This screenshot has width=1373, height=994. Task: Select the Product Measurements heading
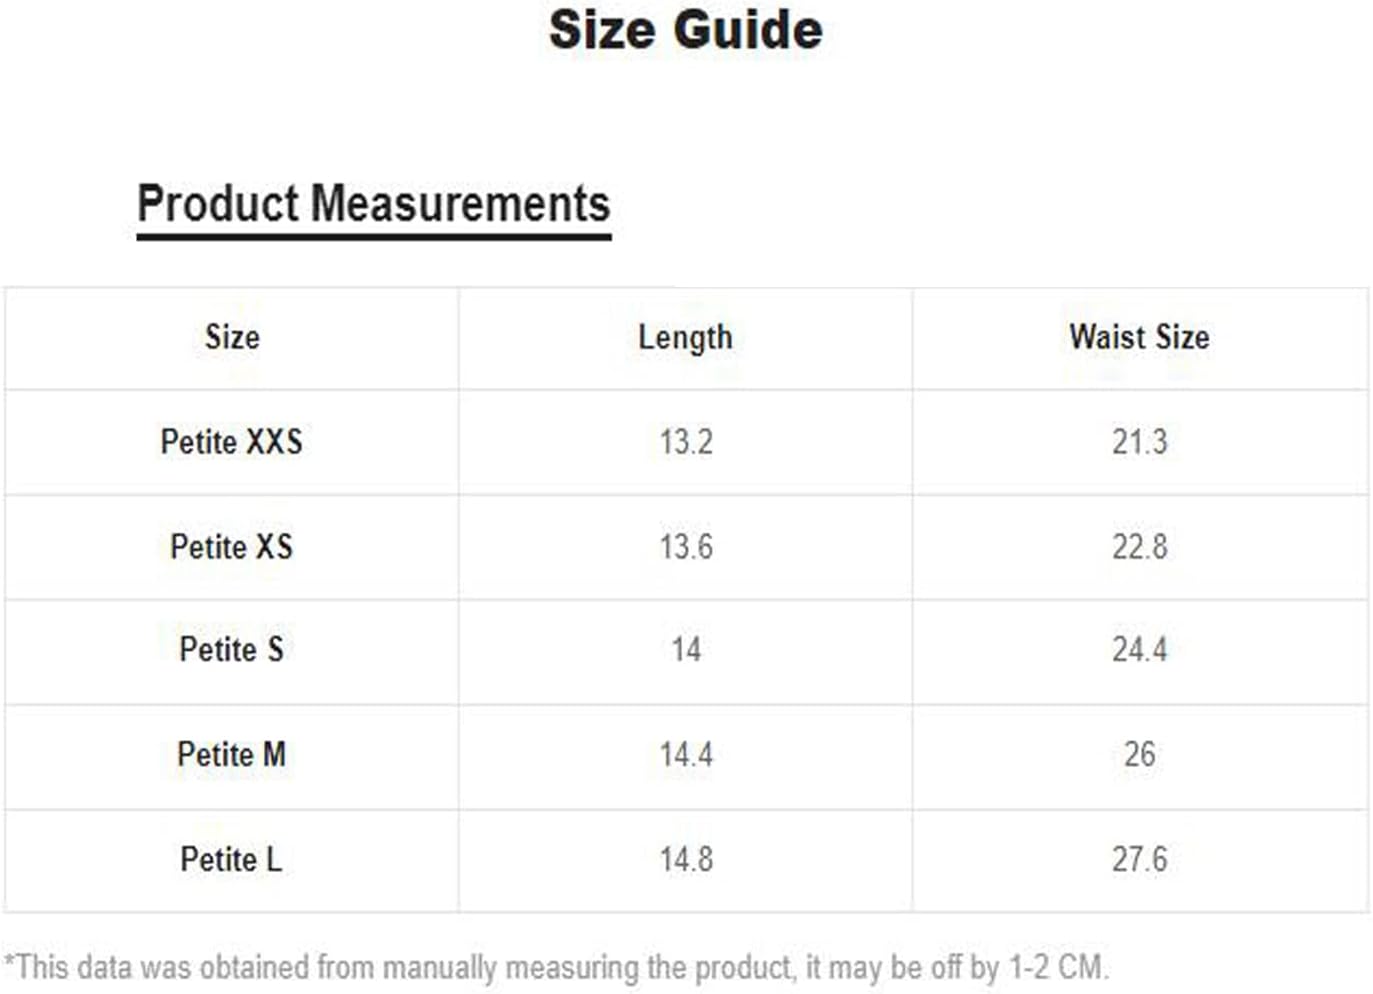pos(373,204)
